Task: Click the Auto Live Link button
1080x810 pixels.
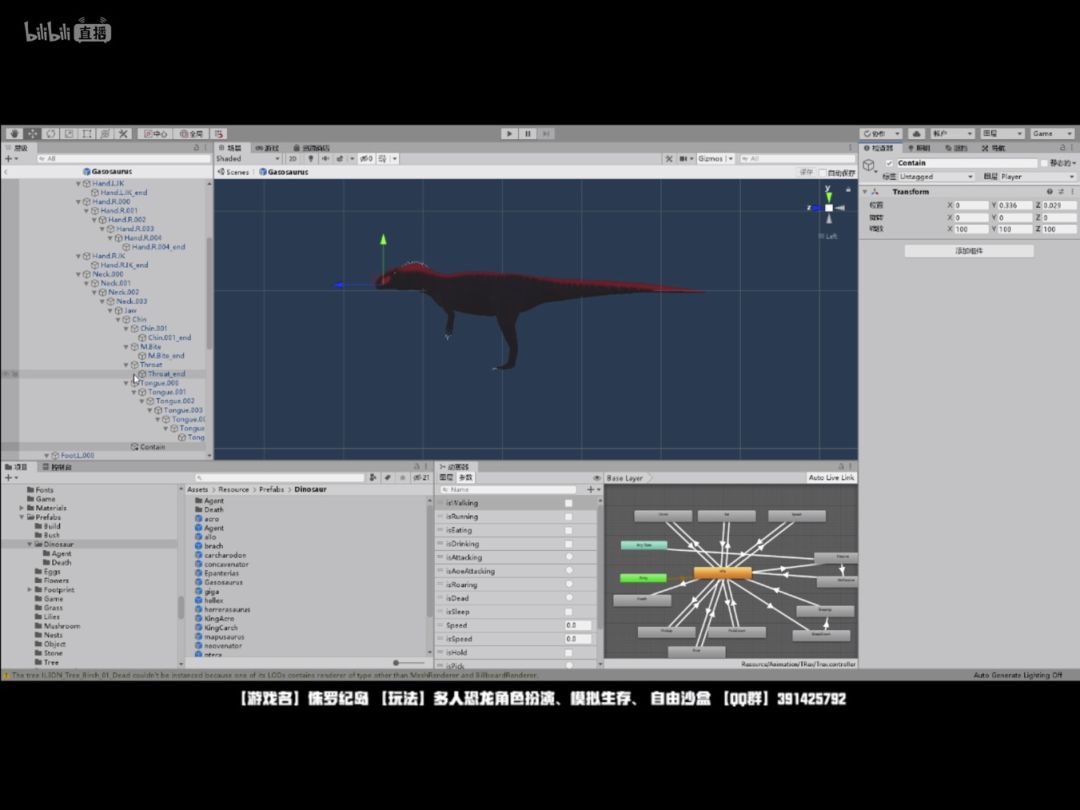Action: (x=831, y=477)
